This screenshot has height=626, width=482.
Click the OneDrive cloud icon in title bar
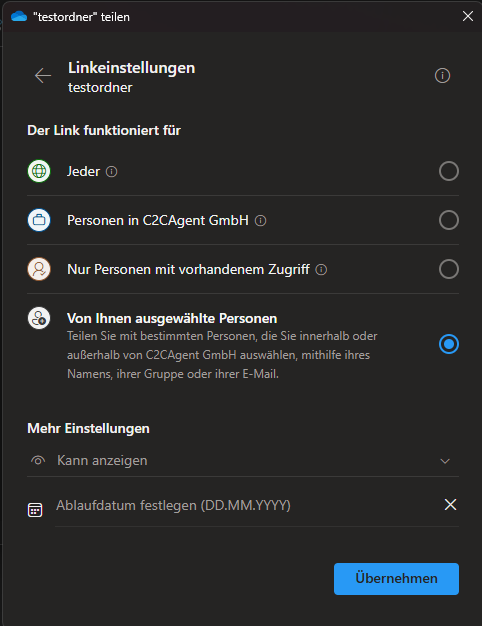(x=19, y=16)
